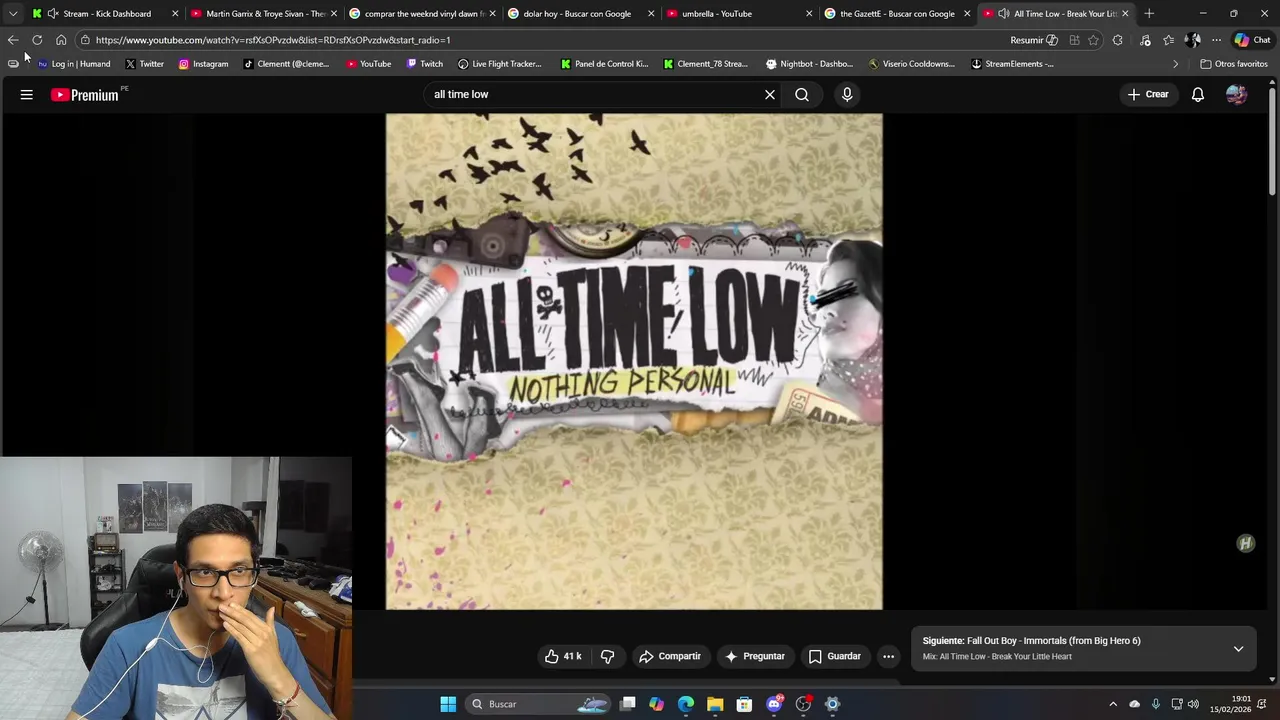
Task: Open the volume control in system tray
Action: [x=1193, y=704]
